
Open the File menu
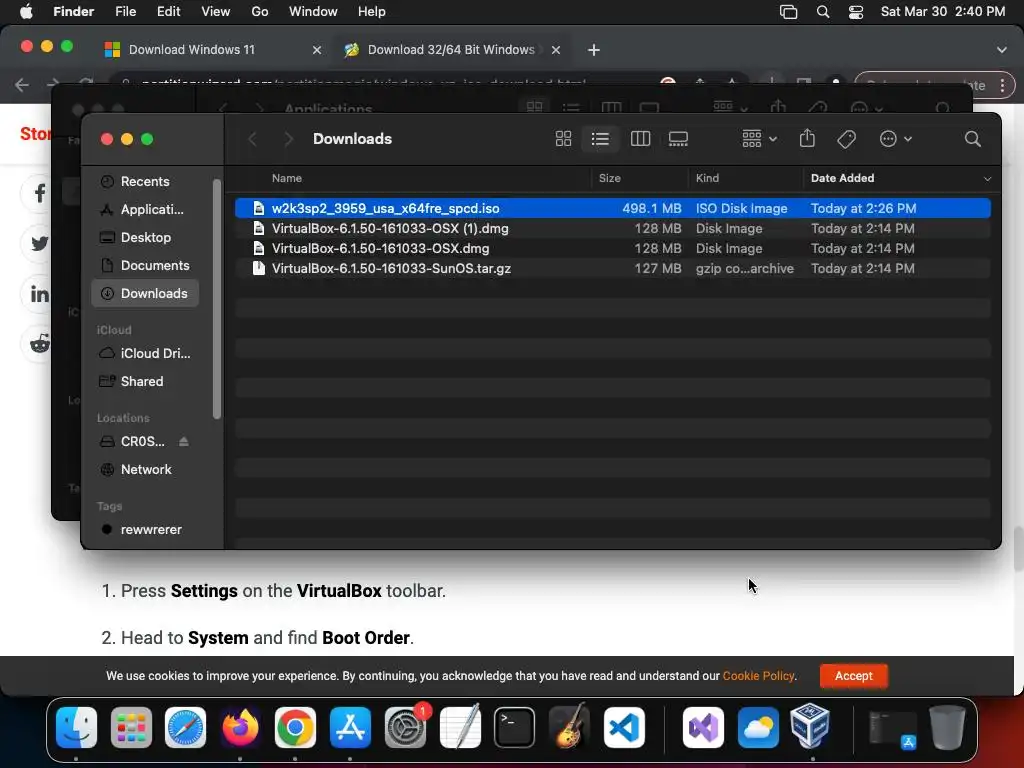(125, 12)
